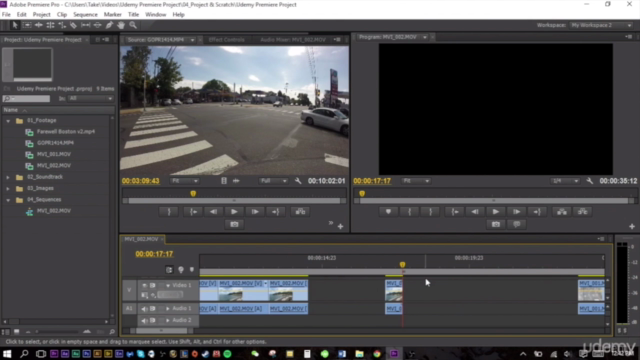
Task: Toggle Audio 2 sync lock
Action: pos(153,320)
